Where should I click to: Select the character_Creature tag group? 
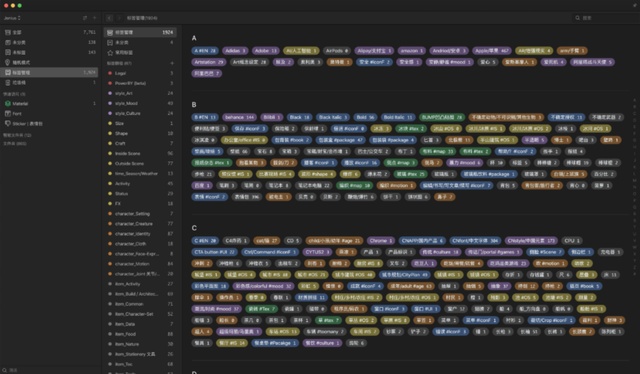click(x=140, y=224)
